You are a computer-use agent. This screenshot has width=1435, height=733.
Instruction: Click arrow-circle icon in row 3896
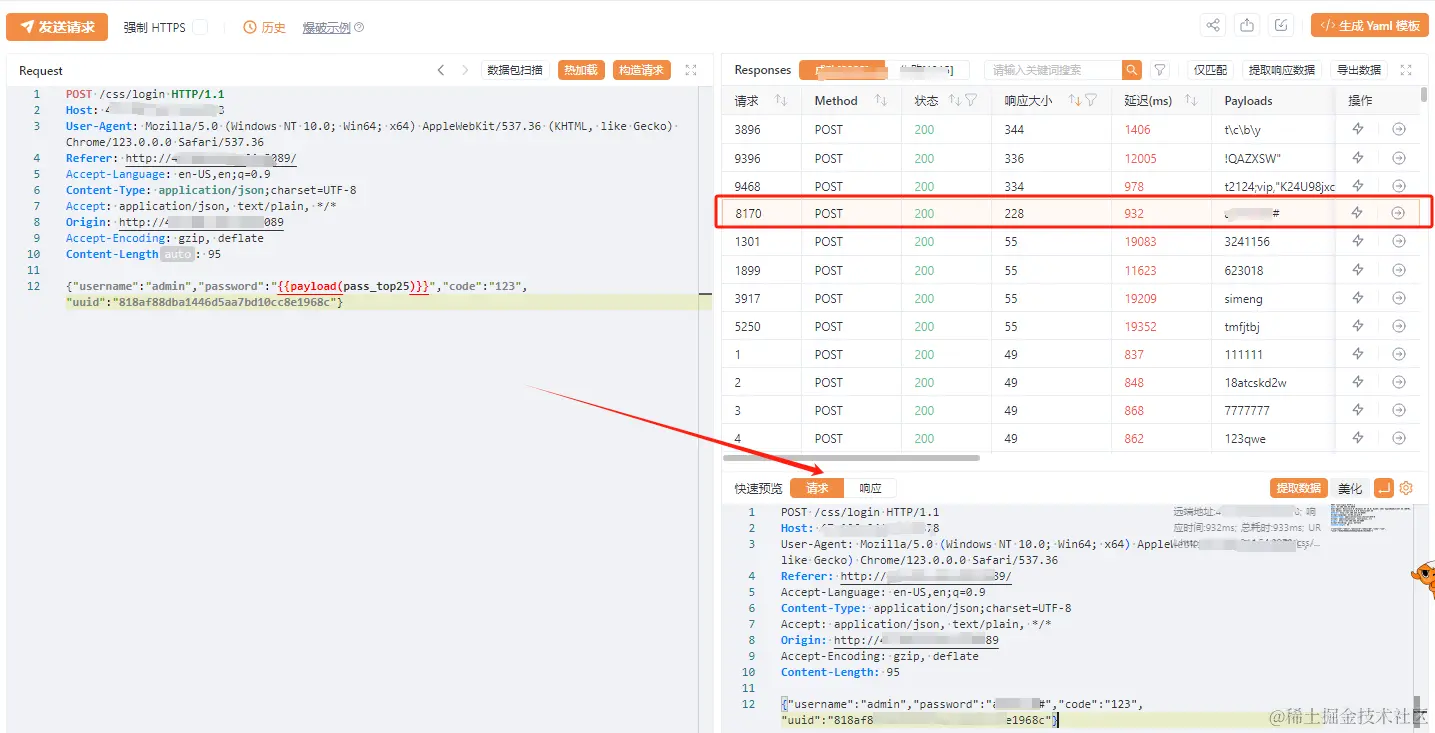1399,129
